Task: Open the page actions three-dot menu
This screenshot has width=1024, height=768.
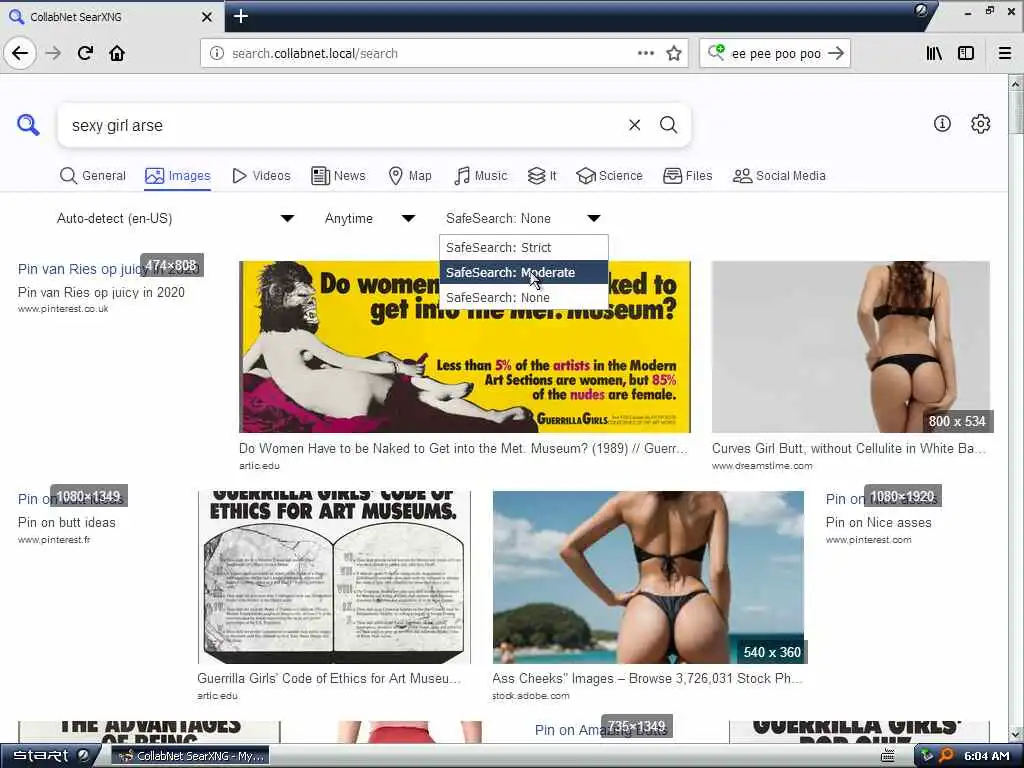Action: coord(645,53)
